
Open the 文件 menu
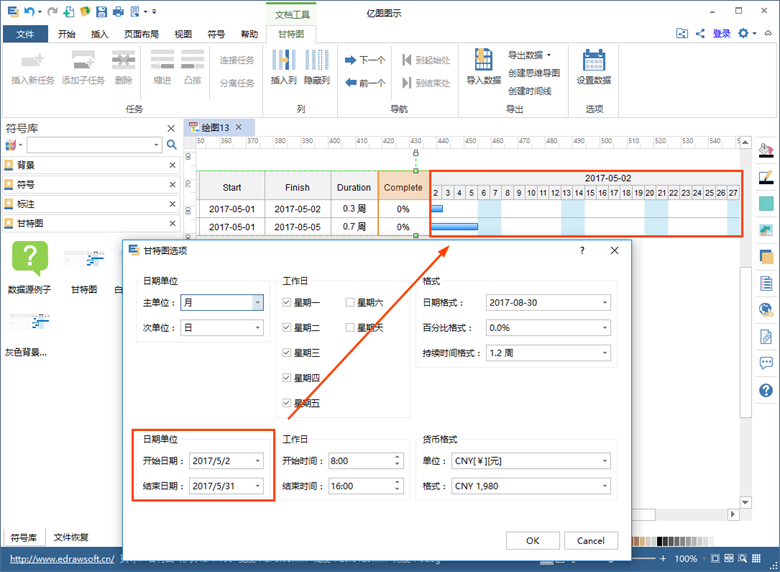[x=25, y=34]
